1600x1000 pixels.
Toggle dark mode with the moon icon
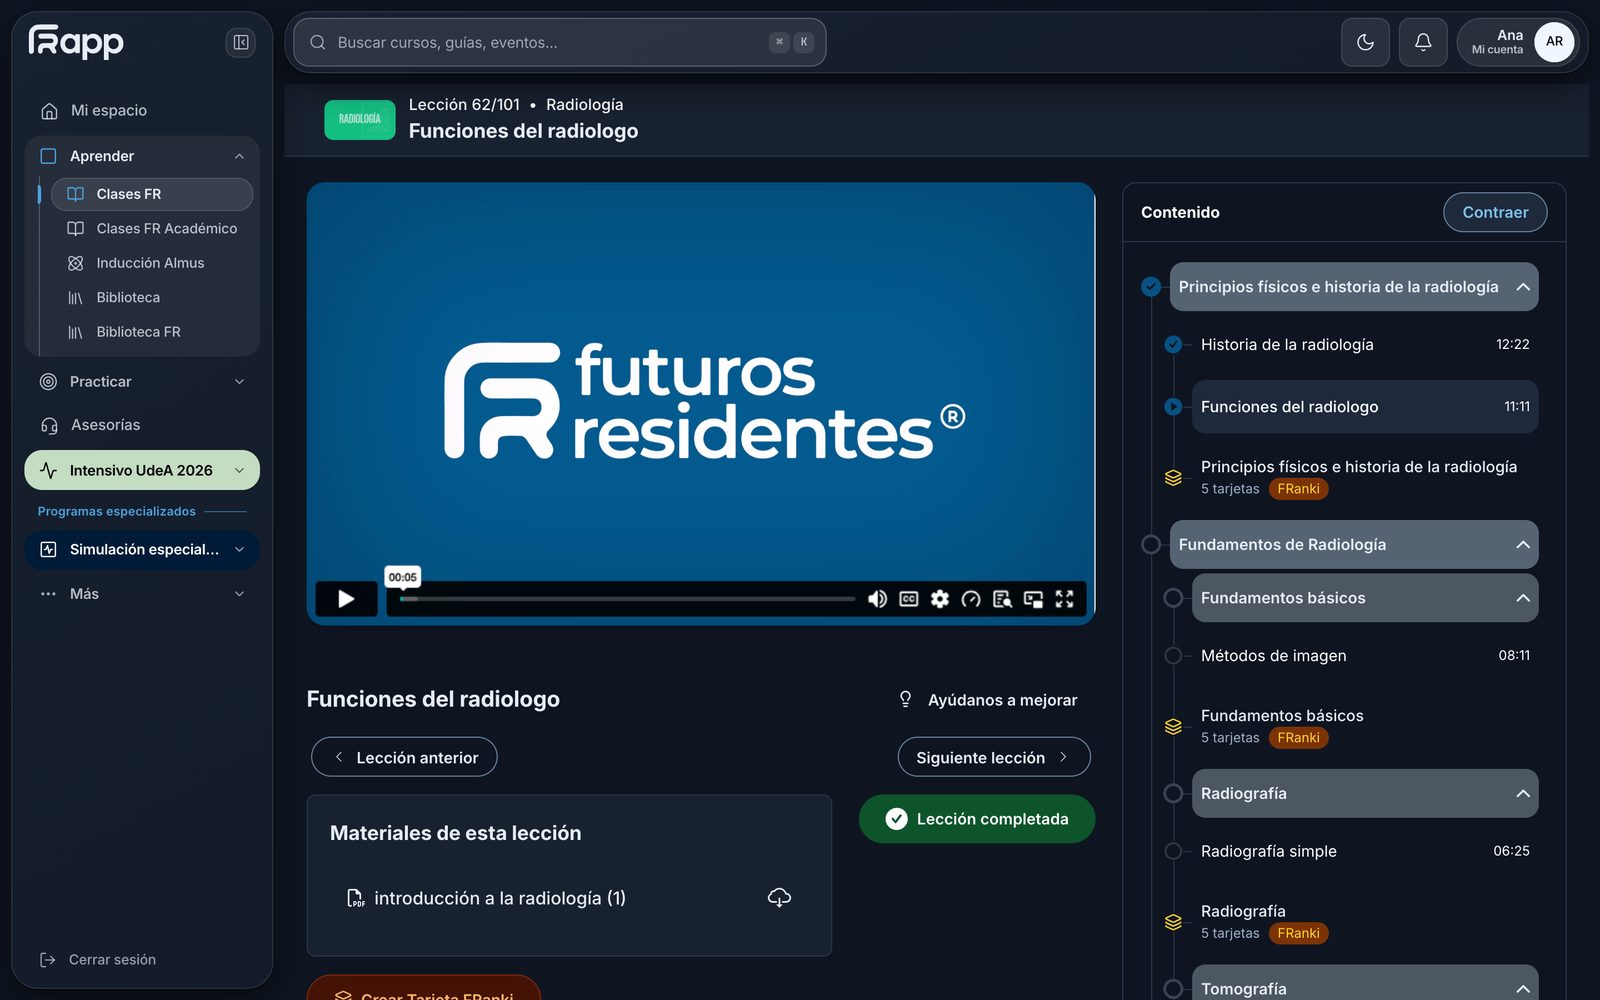(1365, 42)
